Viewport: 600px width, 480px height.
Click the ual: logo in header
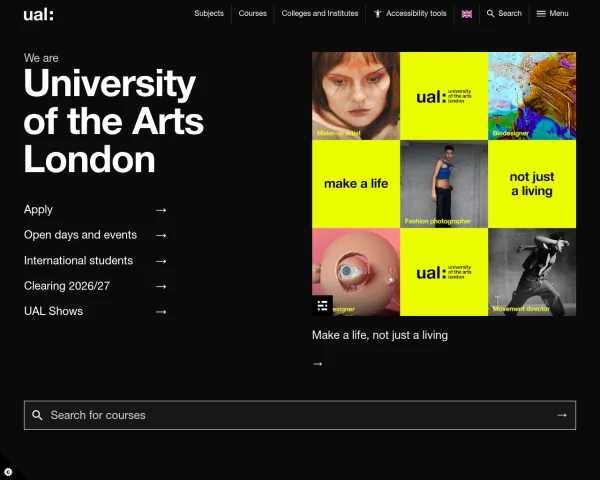[x=38, y=15]
